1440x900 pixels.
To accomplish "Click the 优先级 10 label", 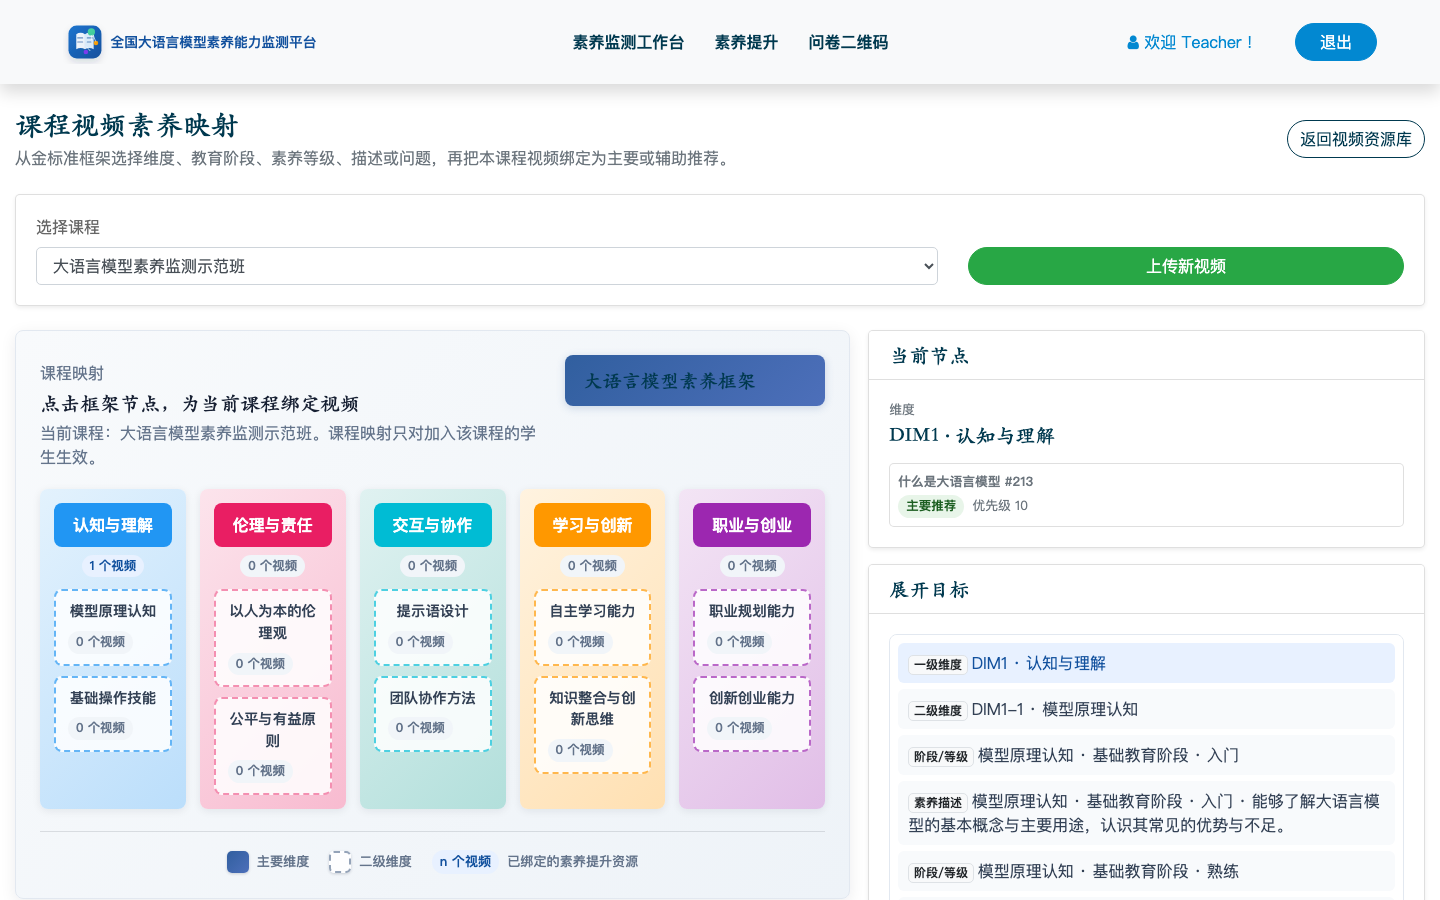I will [x=1000, y=506].
